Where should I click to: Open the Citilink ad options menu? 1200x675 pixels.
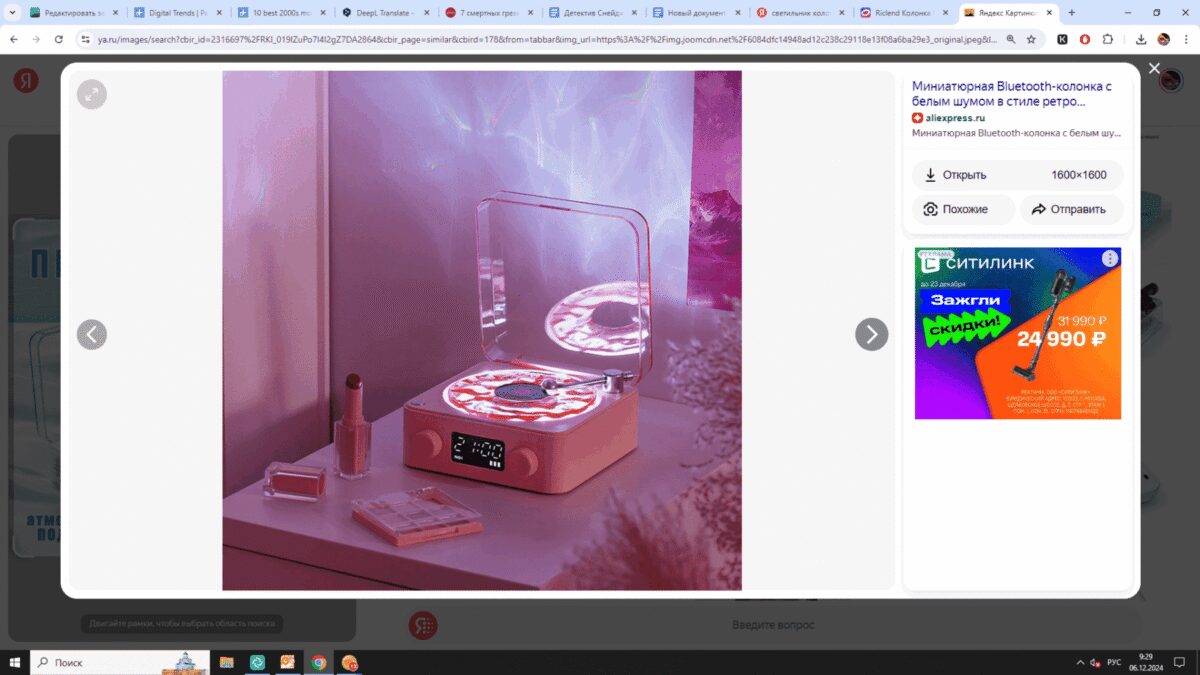pos(1109,259)
